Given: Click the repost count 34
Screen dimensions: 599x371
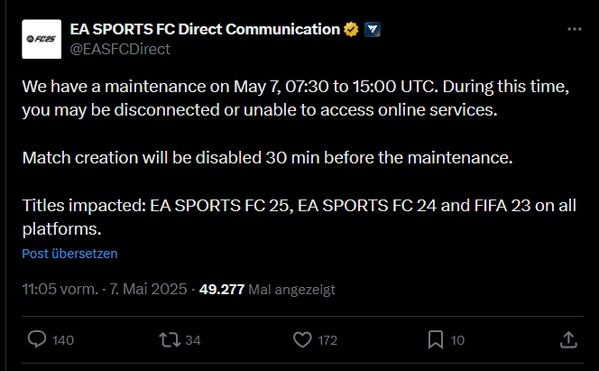Looking at the screenshot, I should point(193,340).
